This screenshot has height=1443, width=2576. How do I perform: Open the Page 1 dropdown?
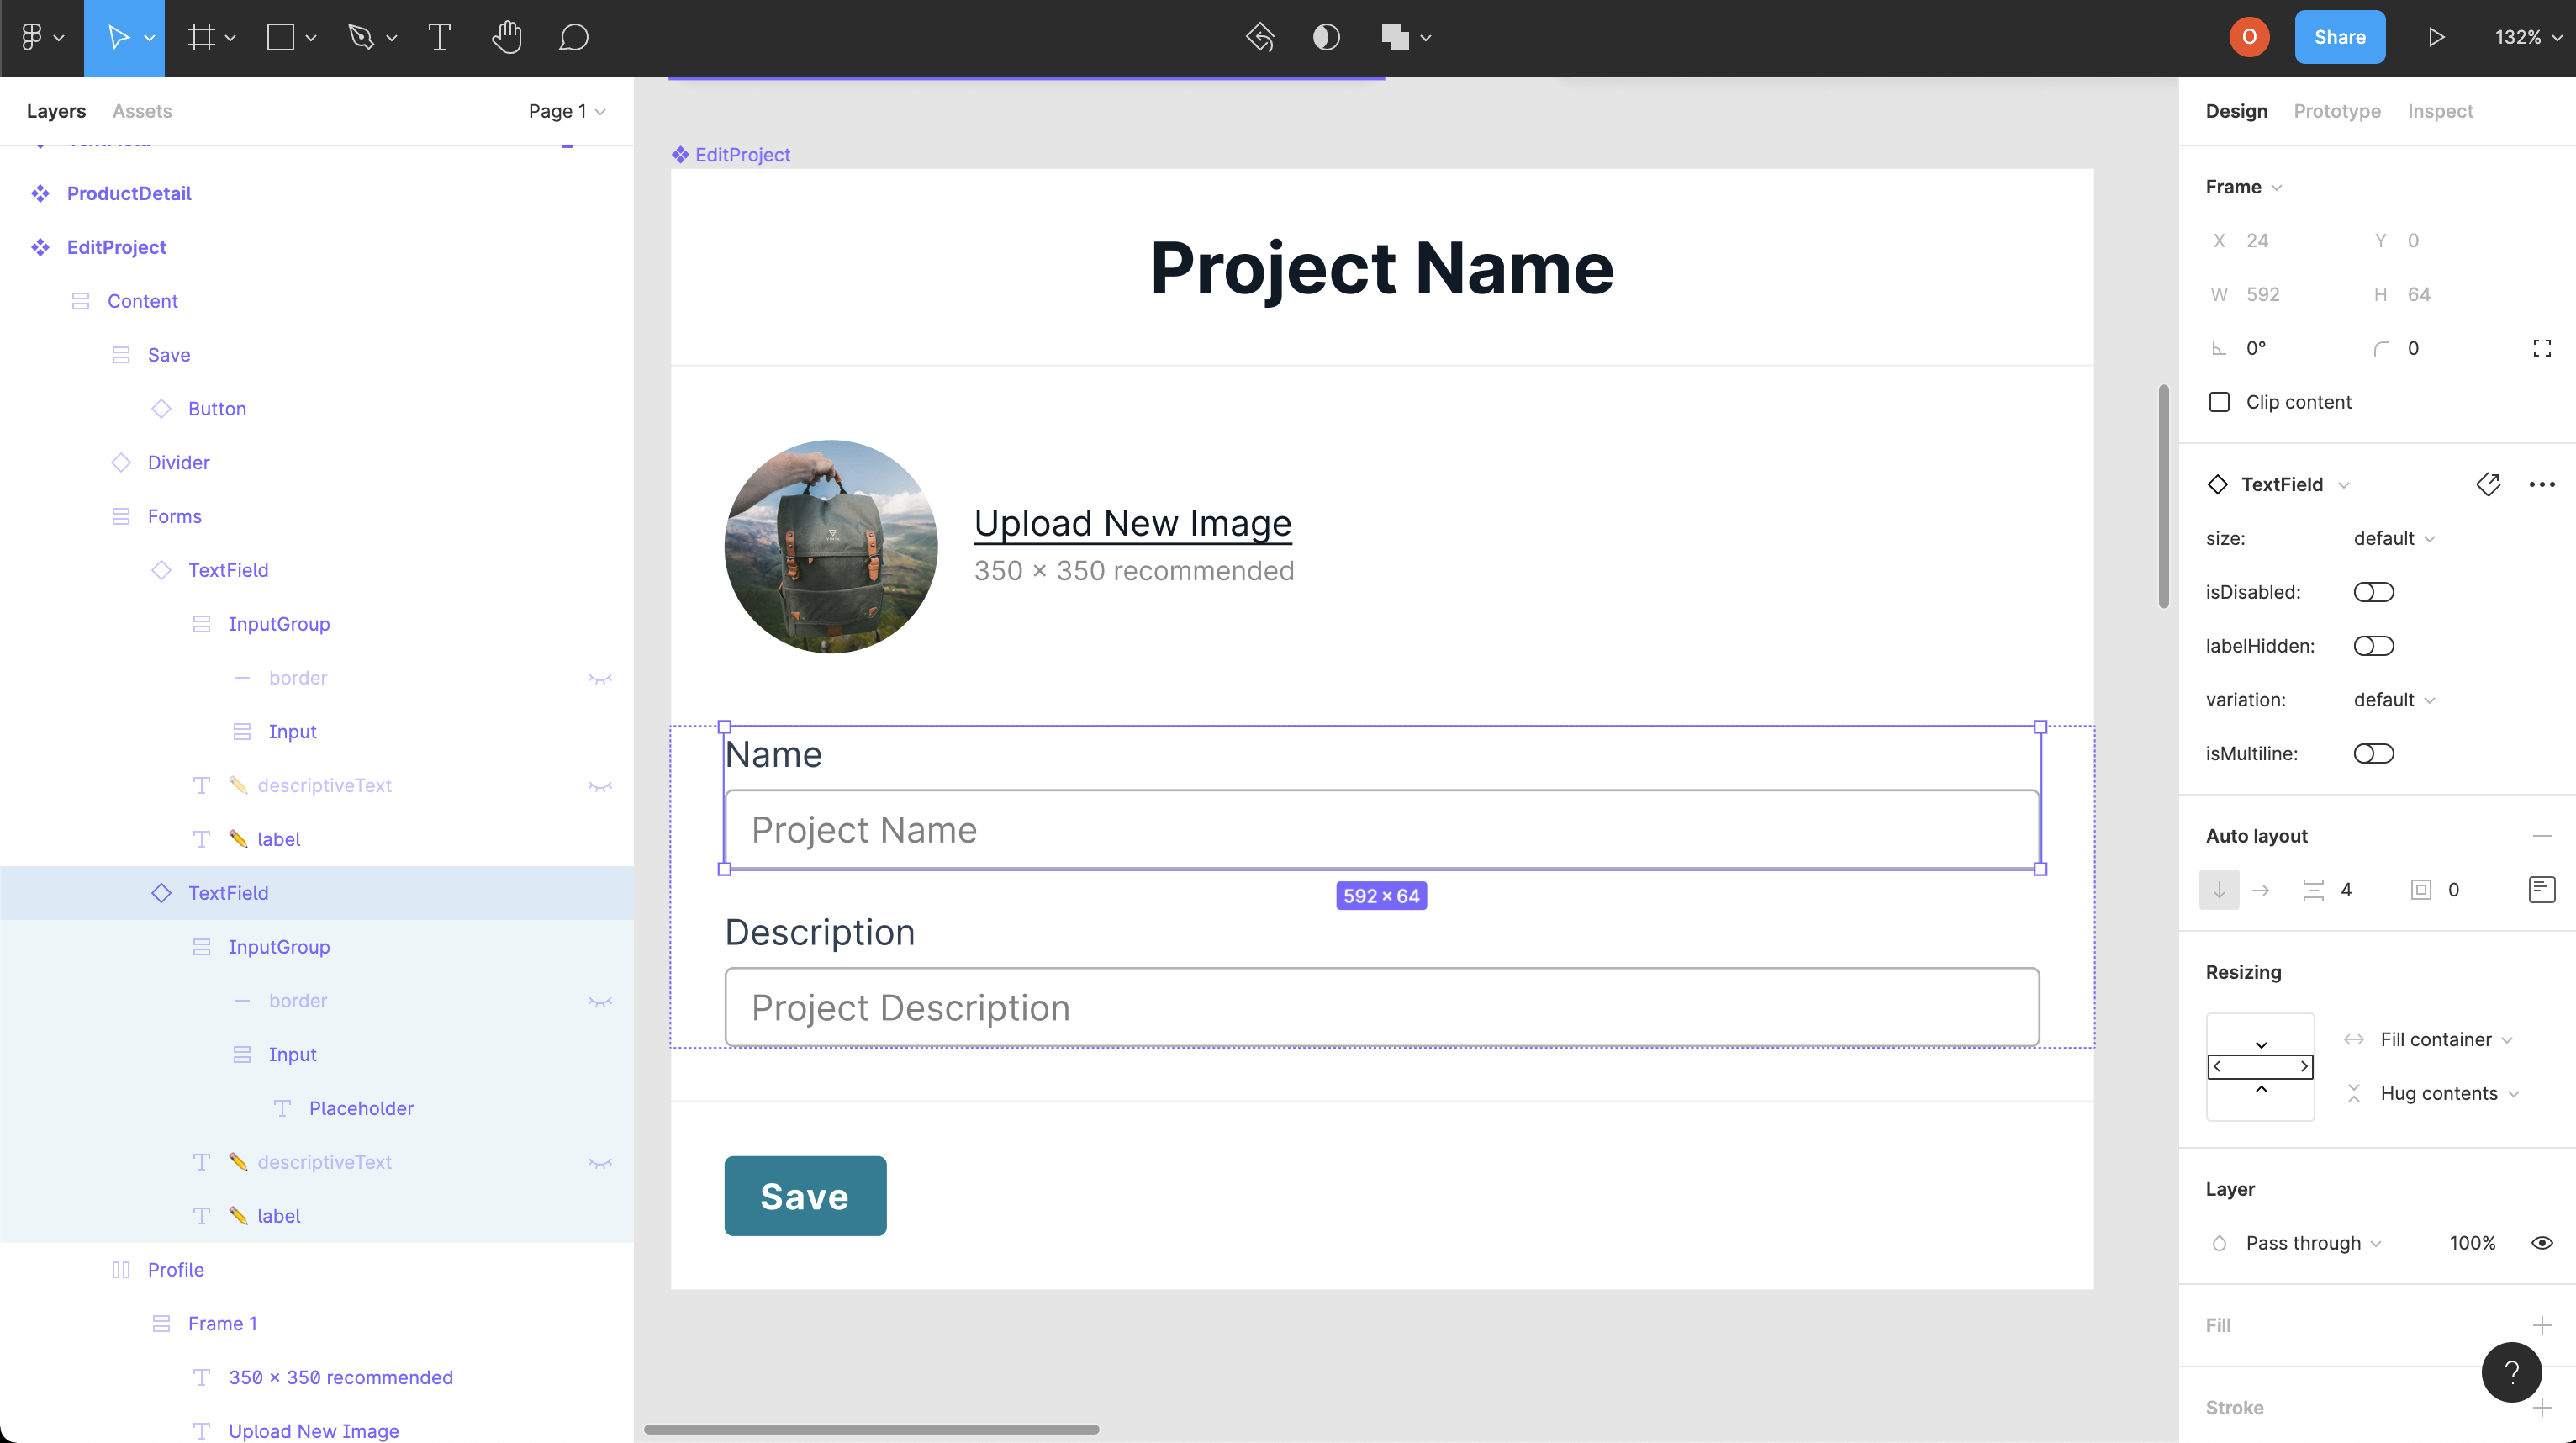click(566, 111)
